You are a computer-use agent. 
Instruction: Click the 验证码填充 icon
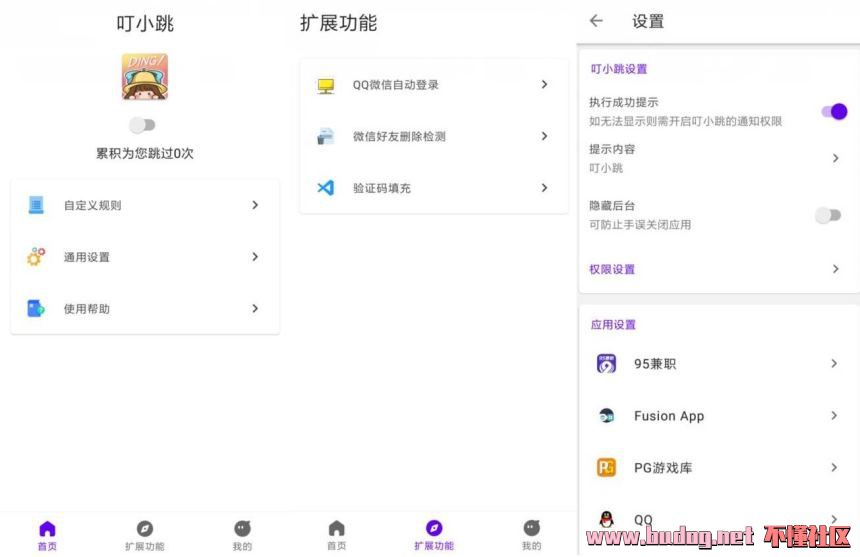[326, 187]
